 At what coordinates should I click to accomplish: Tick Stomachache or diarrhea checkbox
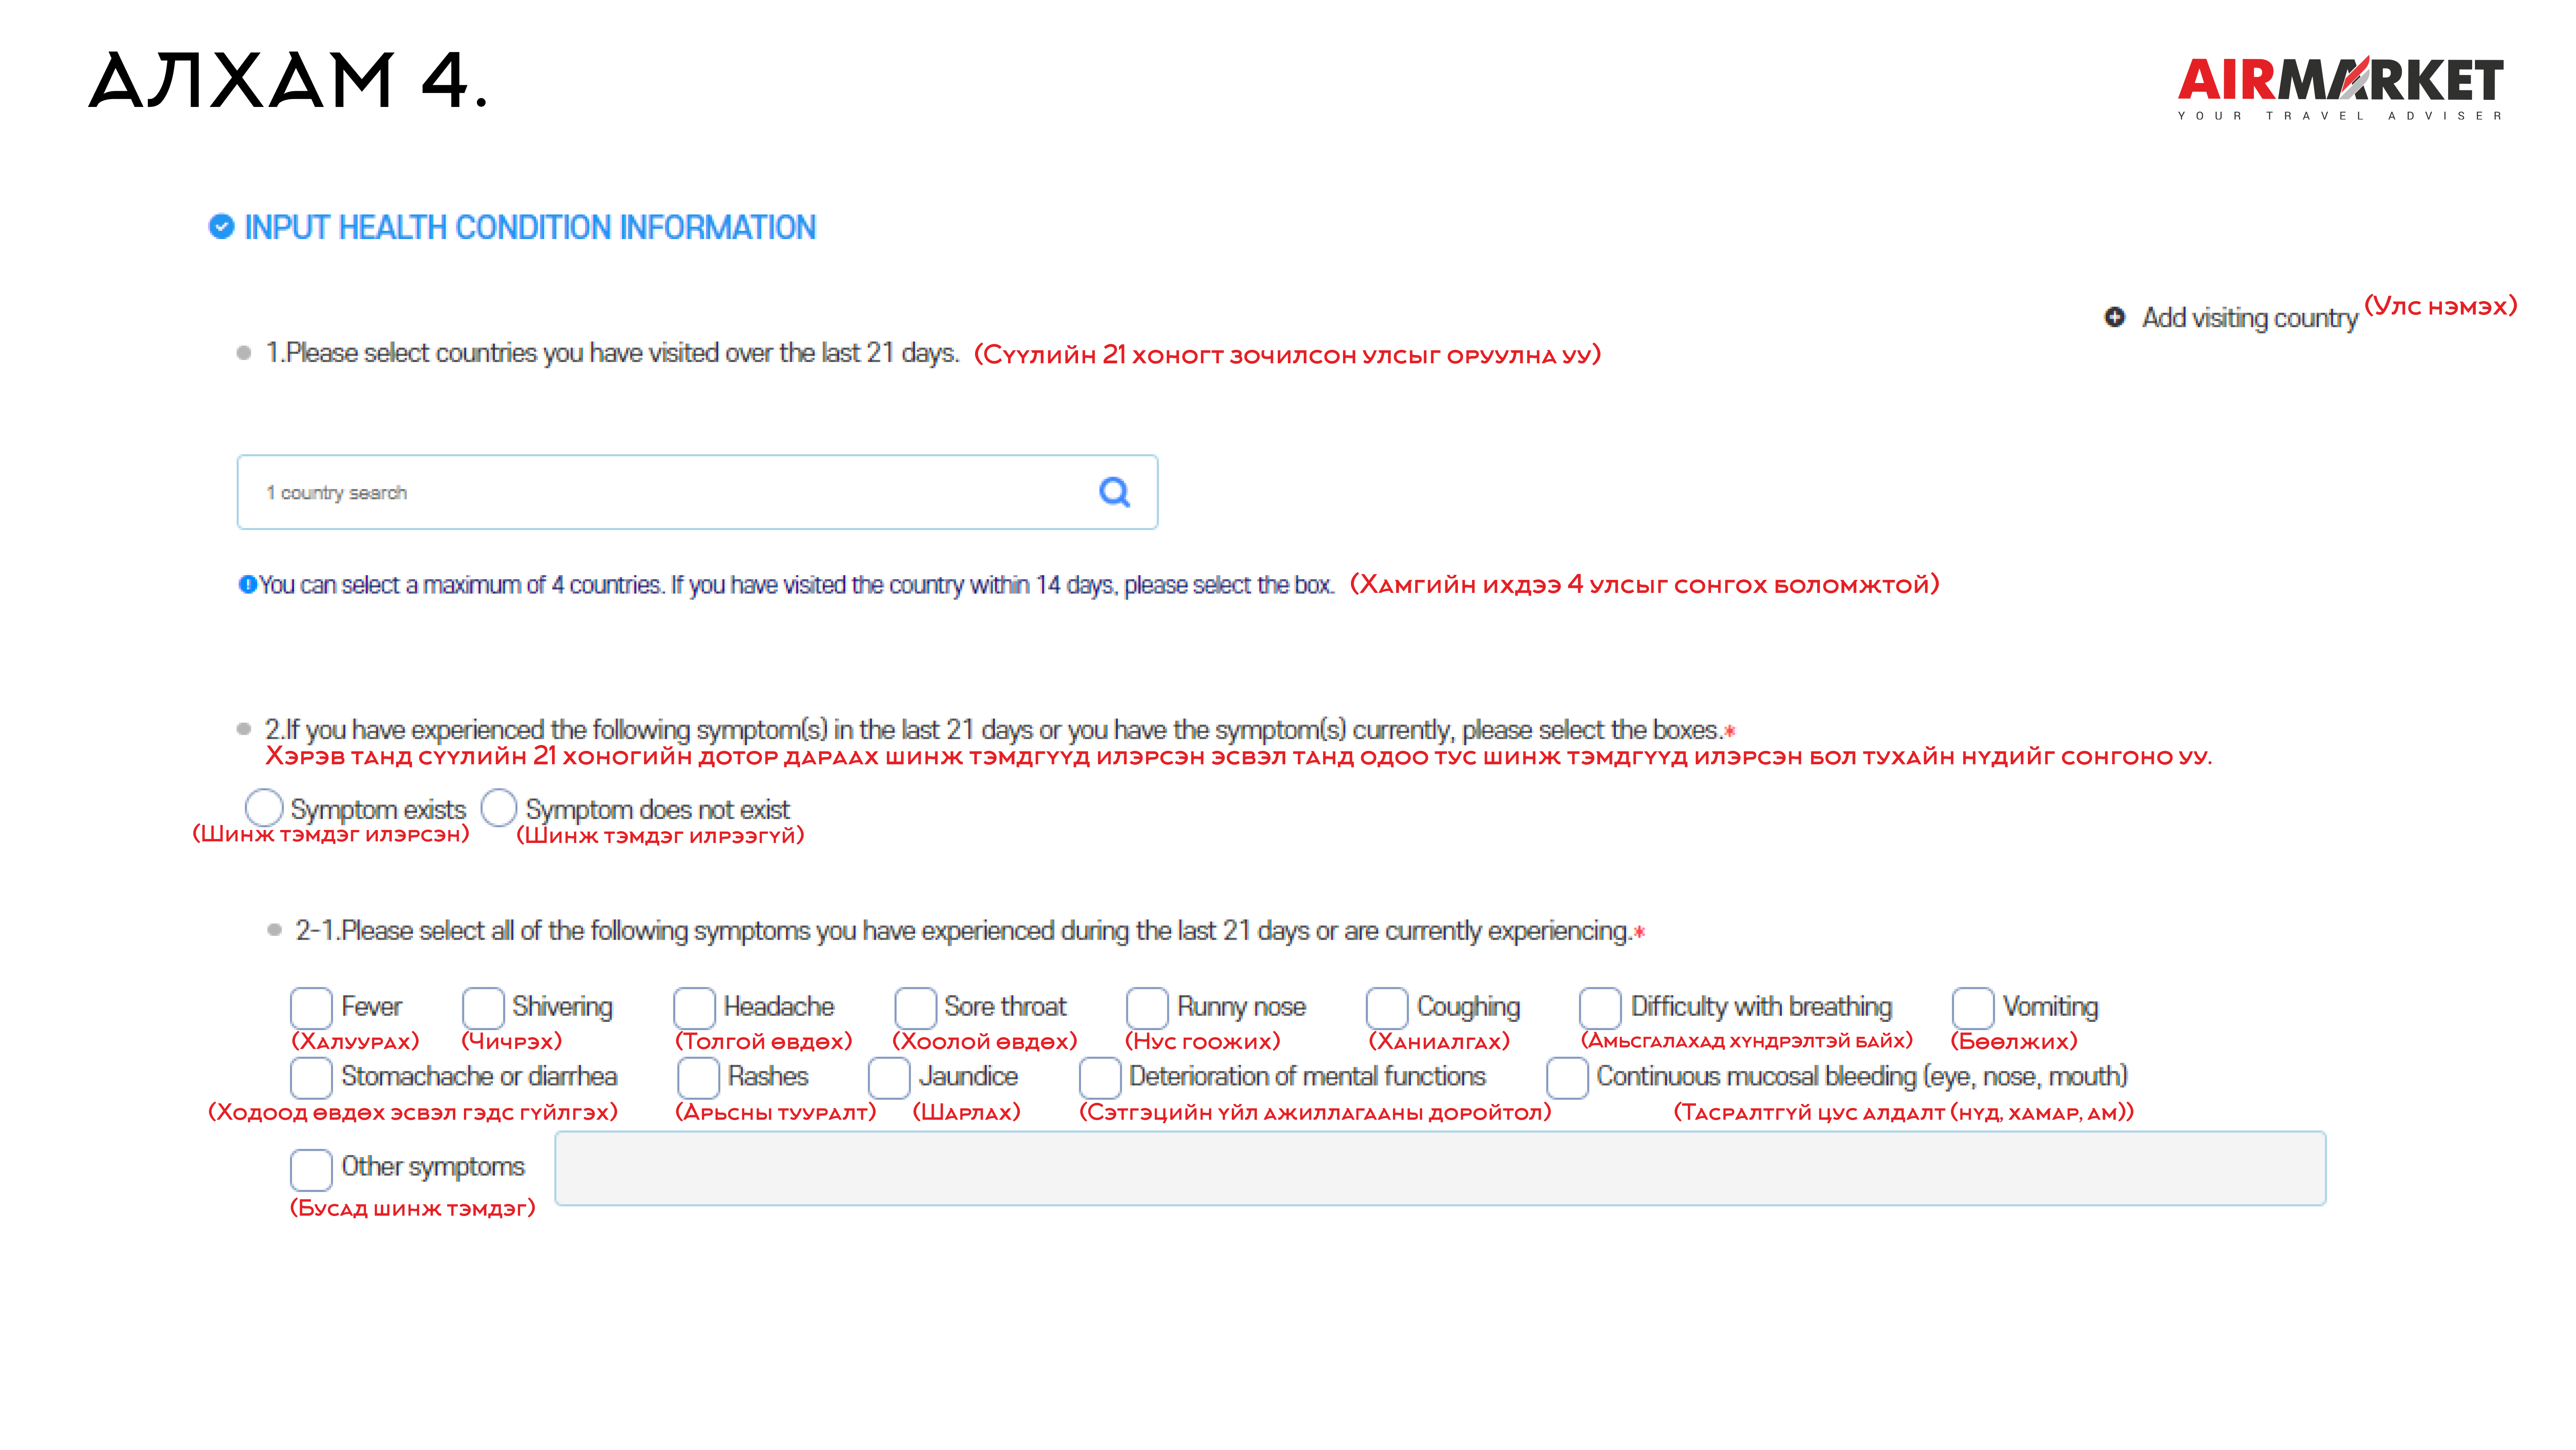click(x=311, y=1078)
